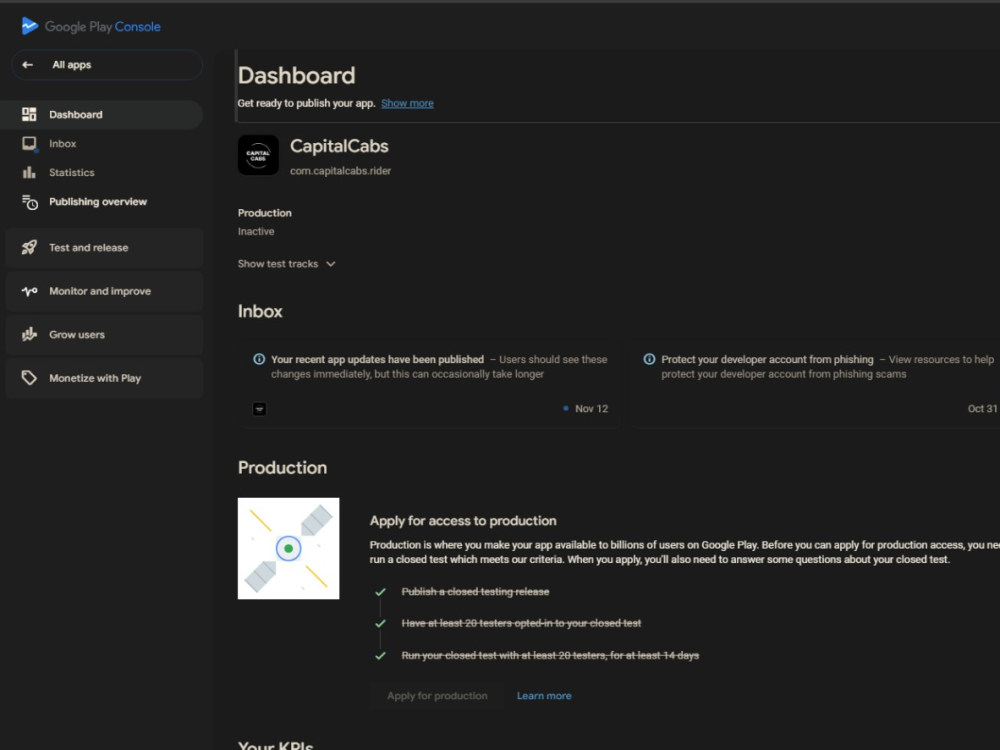Click the pulse icon for Monitor and improve
1000x750 pixels.
click(x=29, y=291)
